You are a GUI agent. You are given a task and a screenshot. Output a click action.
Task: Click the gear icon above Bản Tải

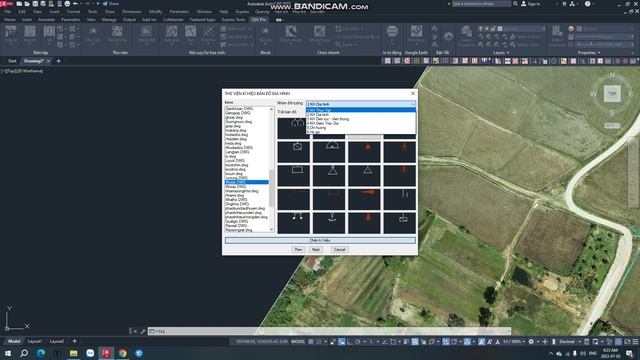(449, 36)
